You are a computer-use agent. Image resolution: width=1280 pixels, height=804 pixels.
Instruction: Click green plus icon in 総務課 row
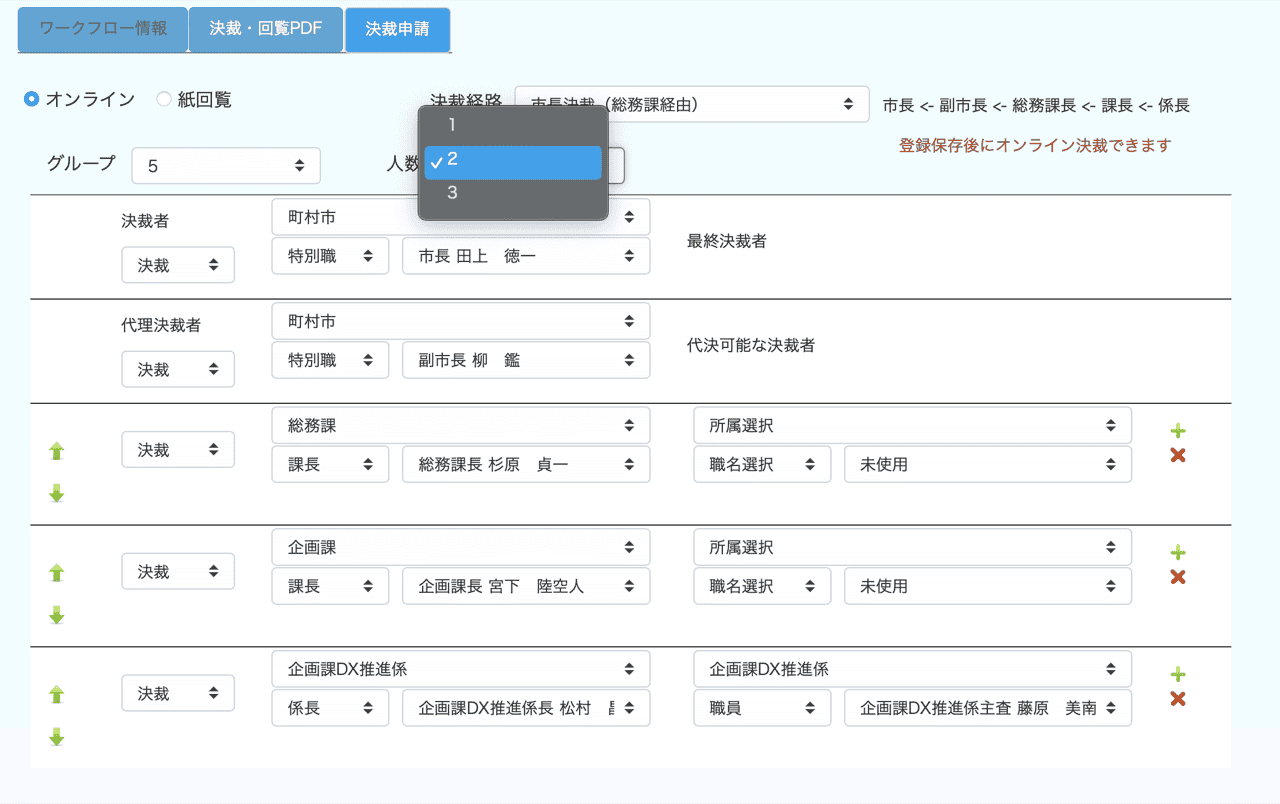[x=1177, y=431]
